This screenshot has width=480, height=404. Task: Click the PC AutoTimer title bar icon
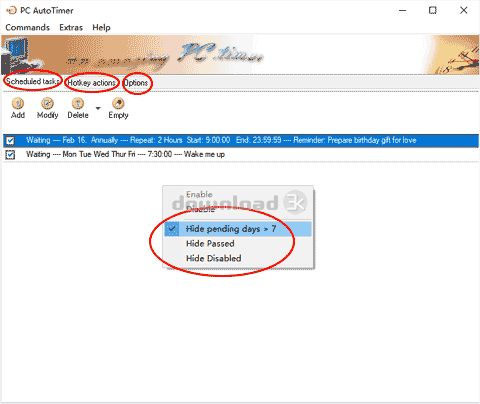(x=11, y=10)
